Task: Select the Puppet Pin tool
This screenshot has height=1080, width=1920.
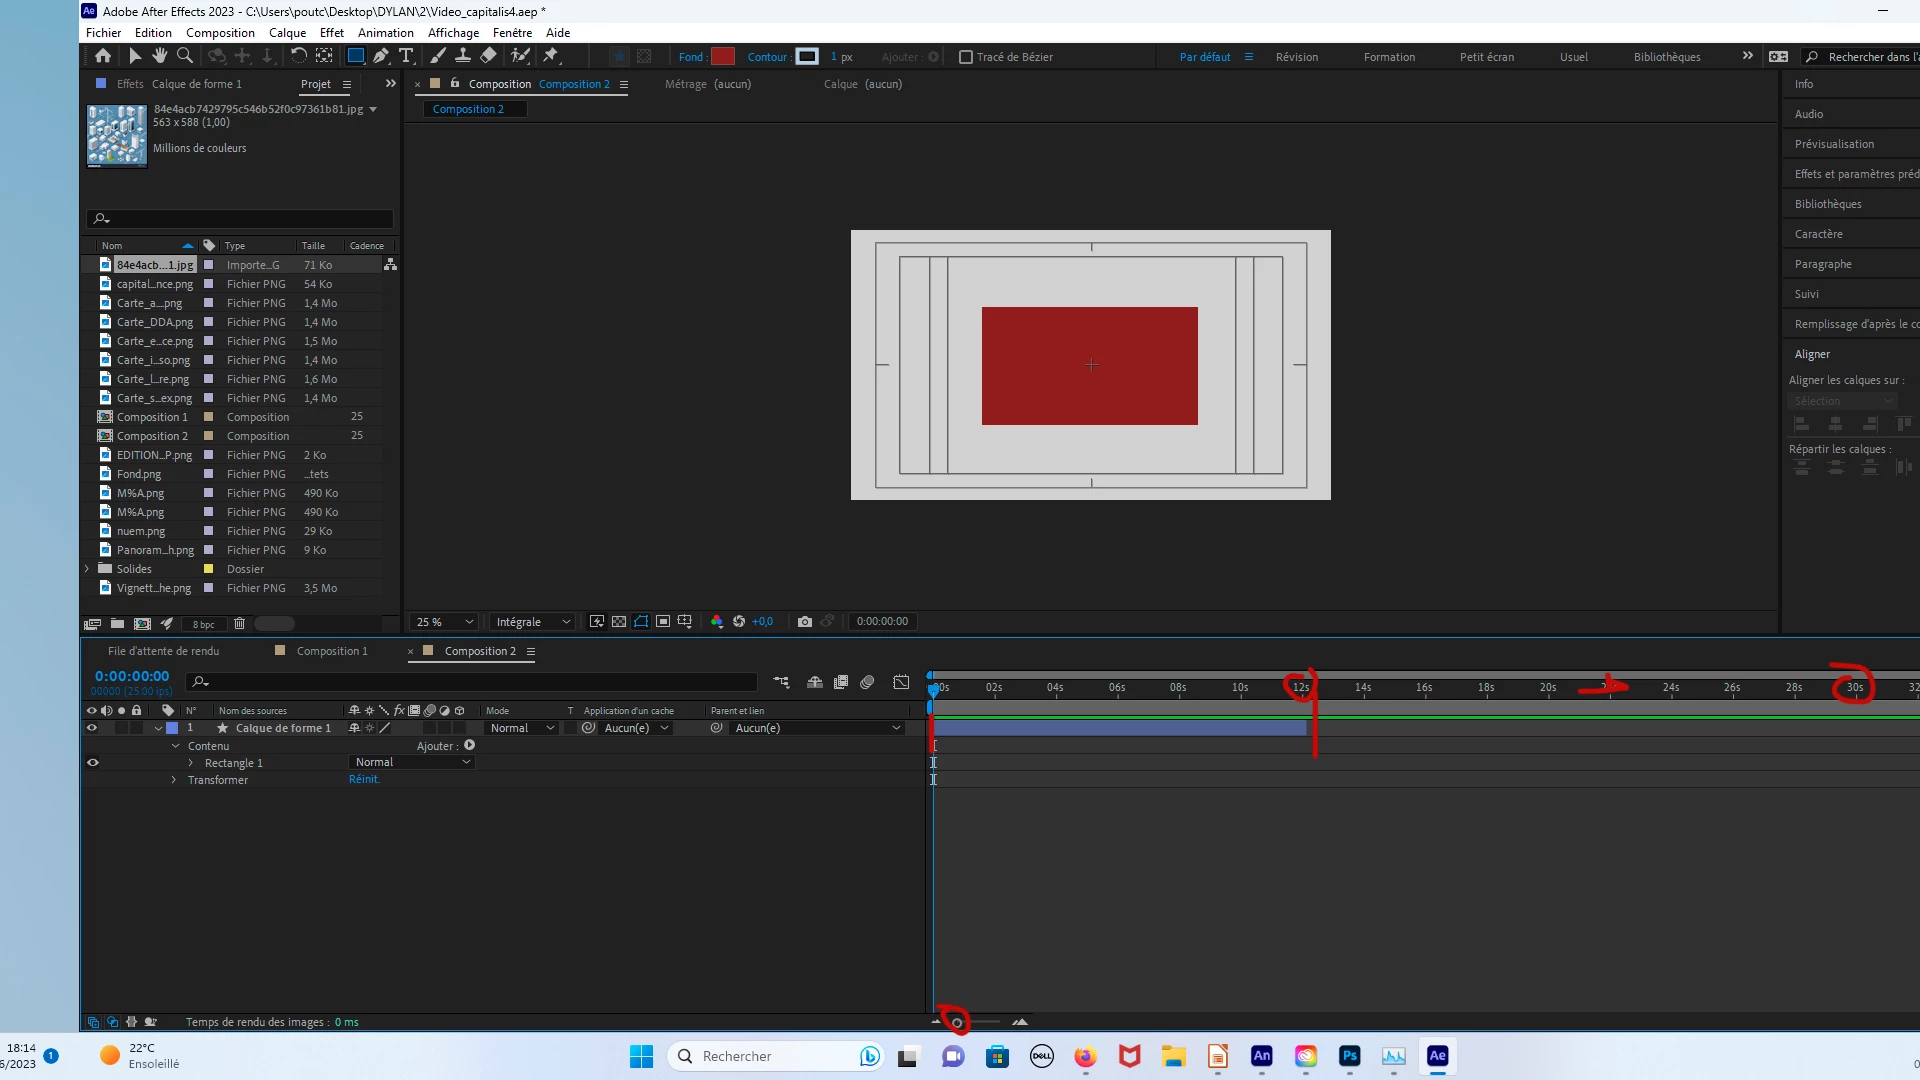Action: [550, 56]
